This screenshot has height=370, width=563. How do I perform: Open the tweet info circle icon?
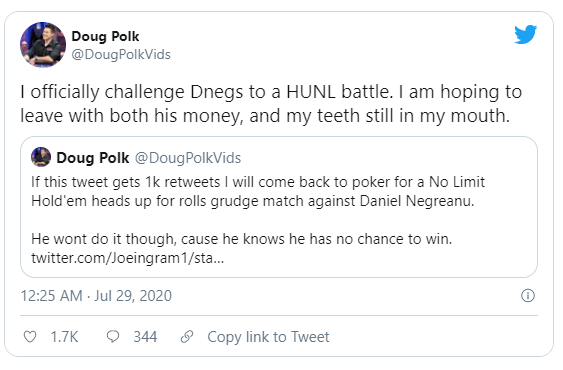pyautogui.click(x=527, y=296)
